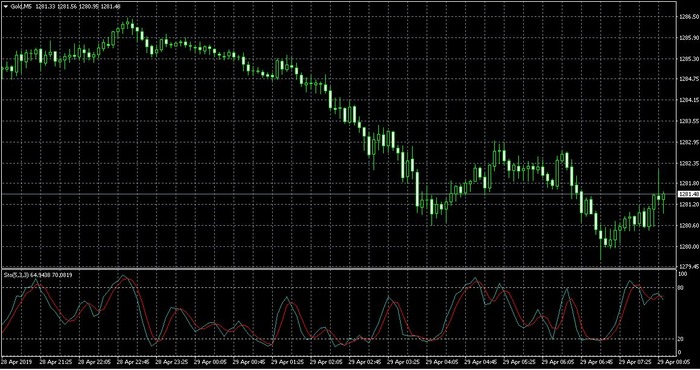
Task: Click the 1284.75 price scale label
Action: tap(688, 79)
